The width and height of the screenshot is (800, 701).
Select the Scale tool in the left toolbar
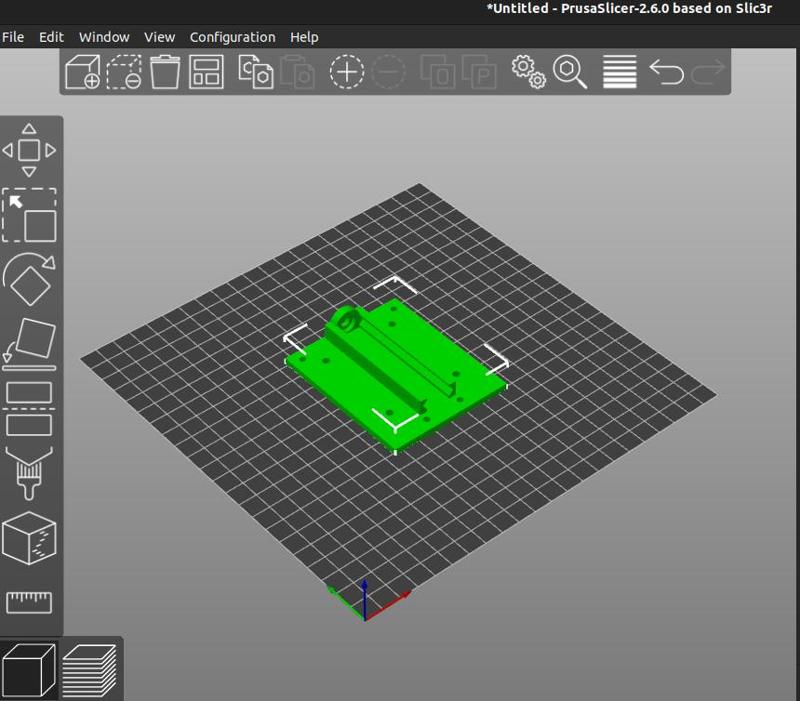[x=29, y=215]
